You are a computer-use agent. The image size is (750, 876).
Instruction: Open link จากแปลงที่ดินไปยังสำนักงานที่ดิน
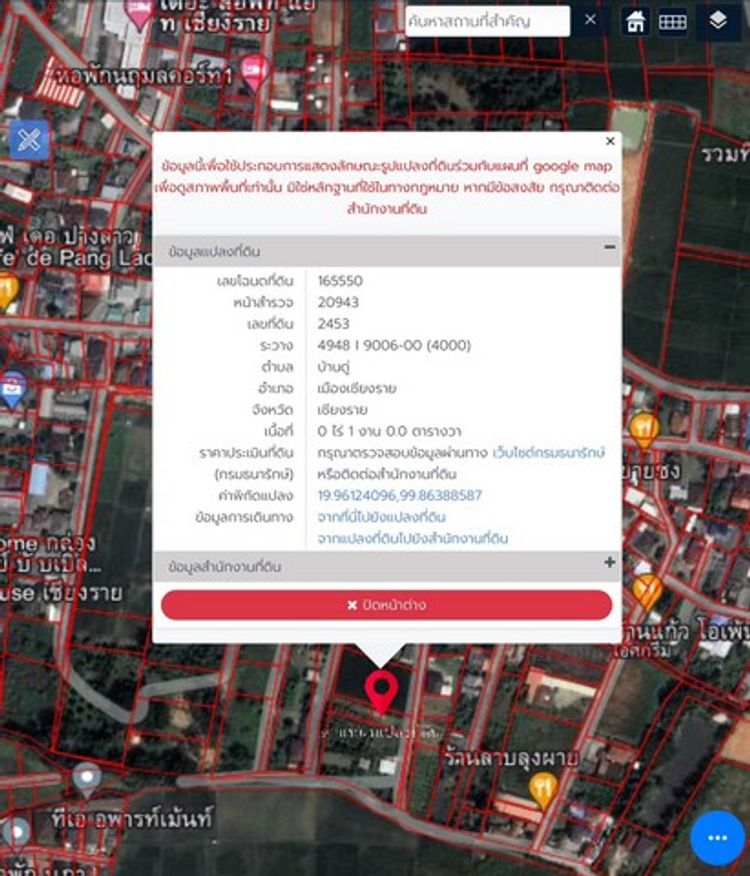coord(412,538)
